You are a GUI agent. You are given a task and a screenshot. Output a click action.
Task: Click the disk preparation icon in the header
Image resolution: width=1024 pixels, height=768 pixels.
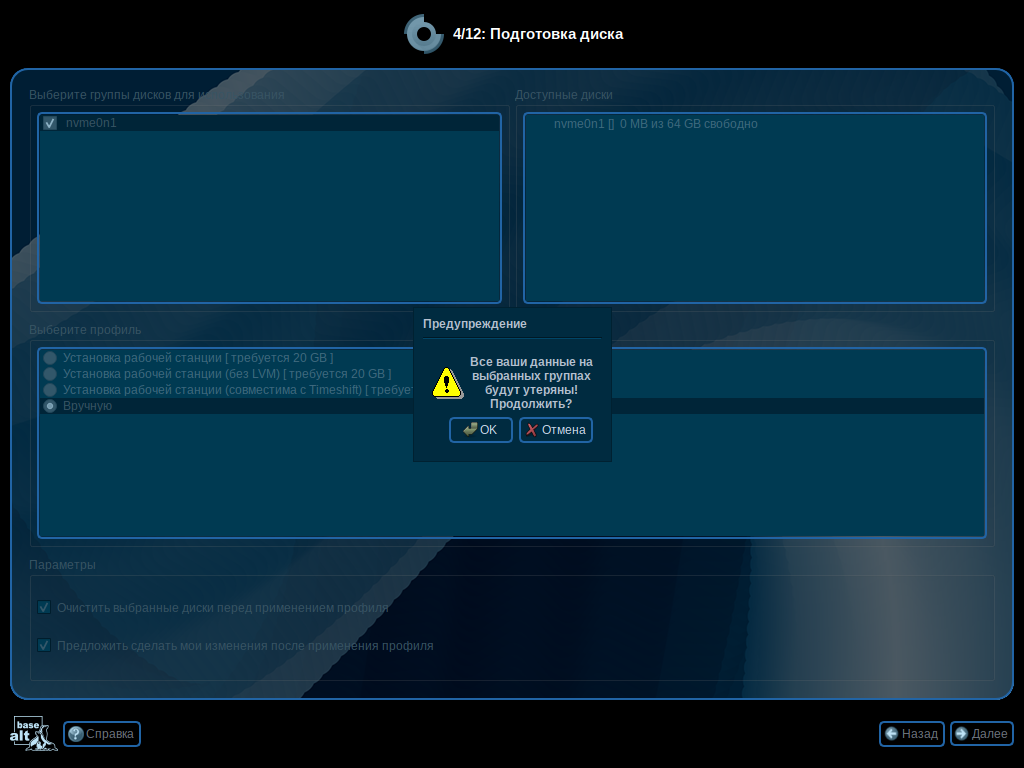pyautogui.click(x=424, y=33)
